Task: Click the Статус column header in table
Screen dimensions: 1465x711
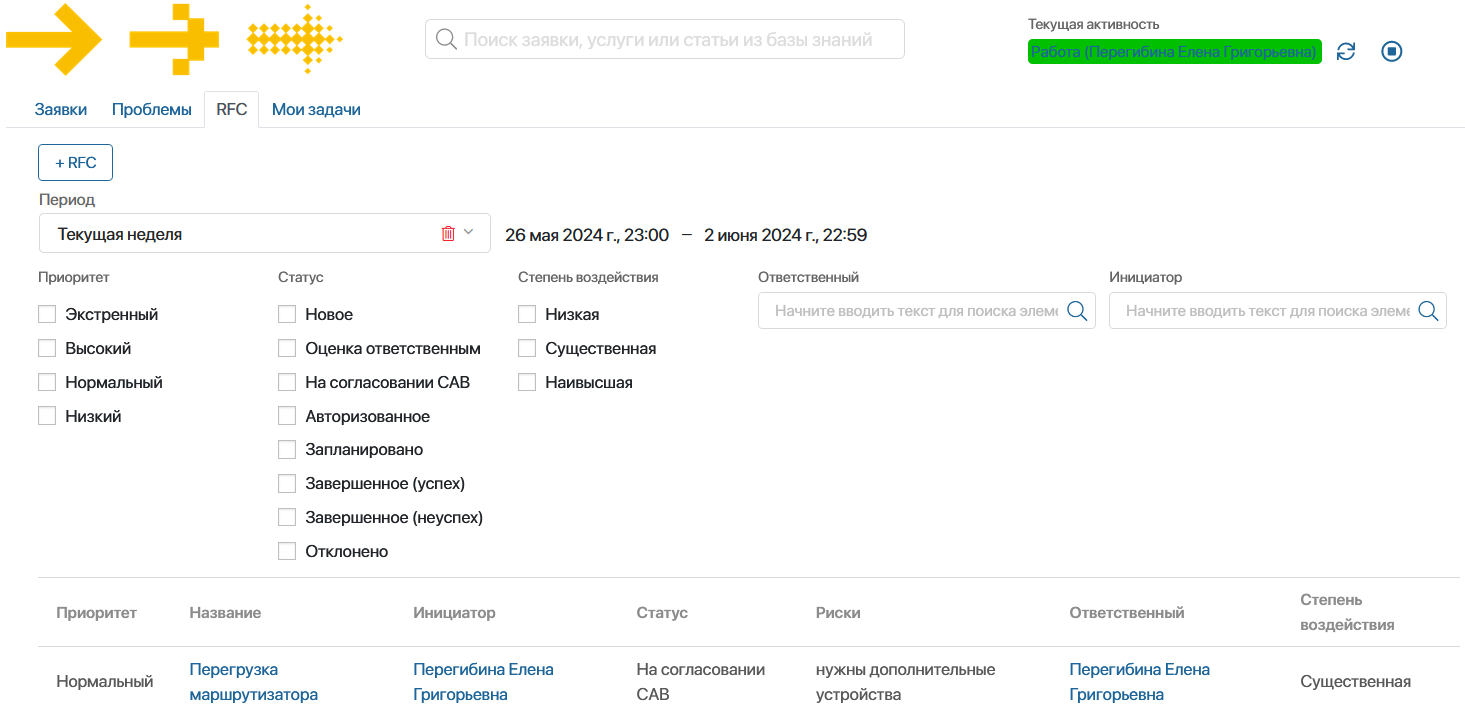Action: pyautogui.click(x=662, y=613)
